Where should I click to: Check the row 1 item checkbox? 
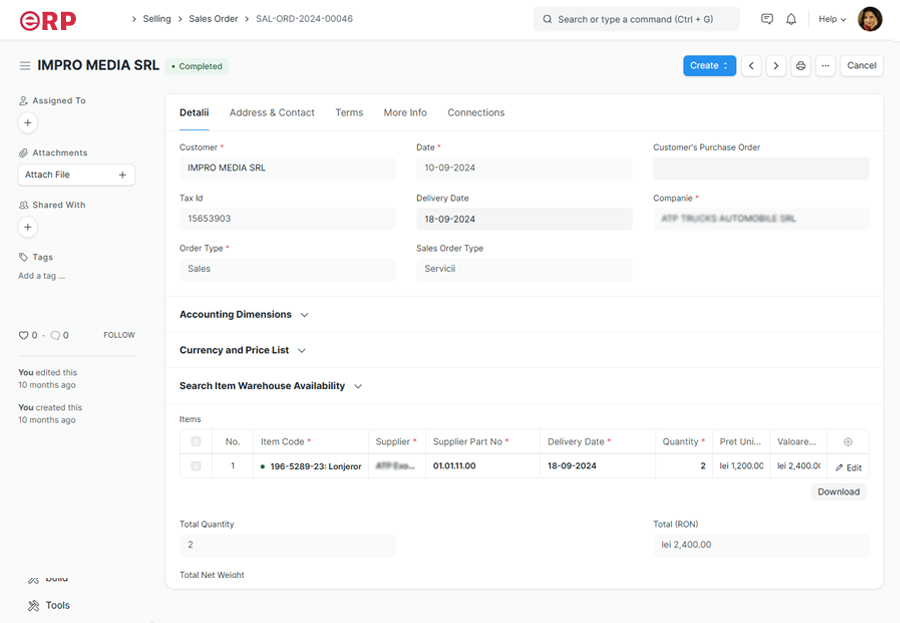[x=196, y=466]
